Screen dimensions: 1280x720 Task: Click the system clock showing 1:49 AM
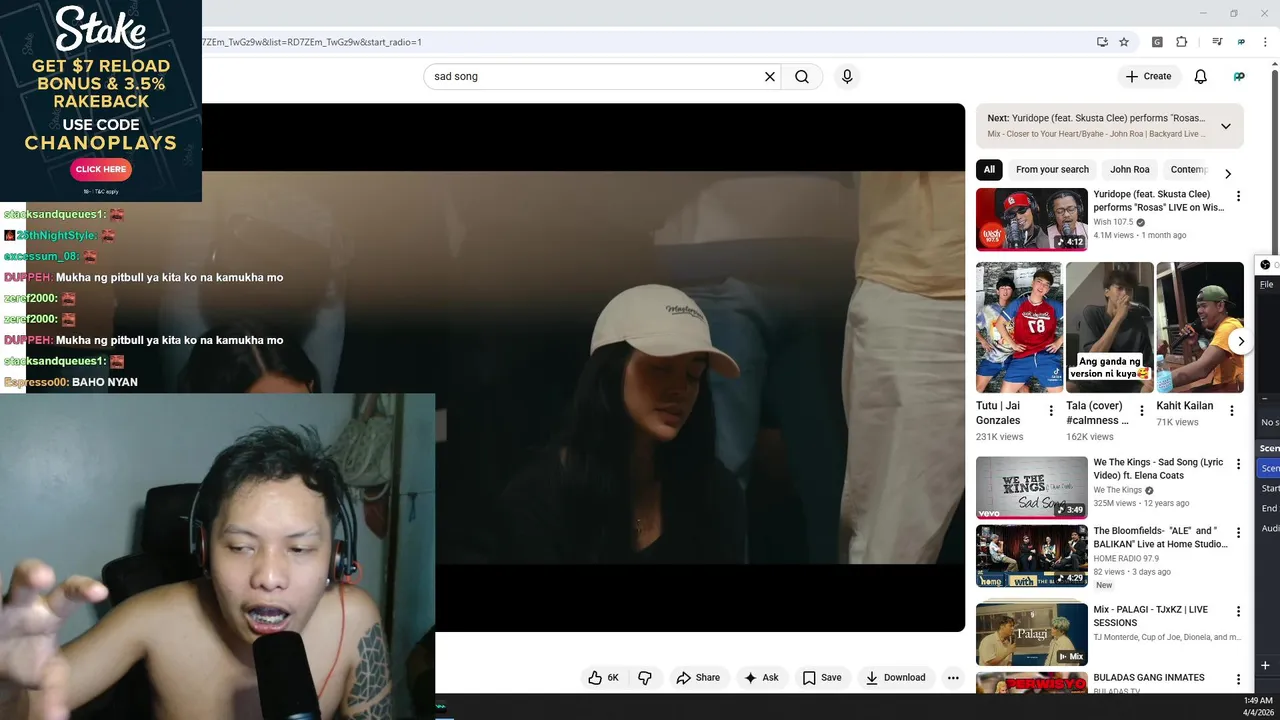tap(1257, 701)
